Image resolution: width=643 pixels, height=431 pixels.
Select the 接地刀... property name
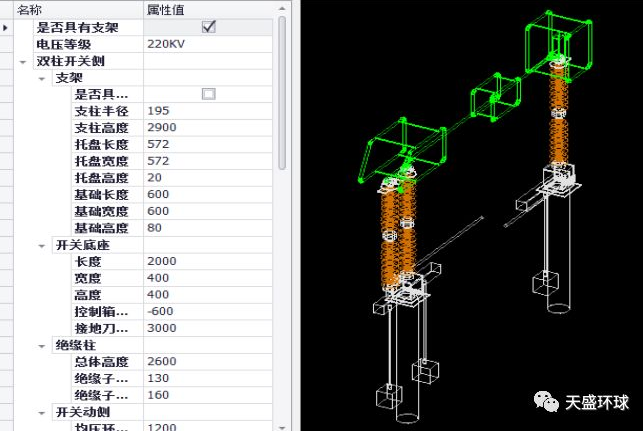point(101,328)
